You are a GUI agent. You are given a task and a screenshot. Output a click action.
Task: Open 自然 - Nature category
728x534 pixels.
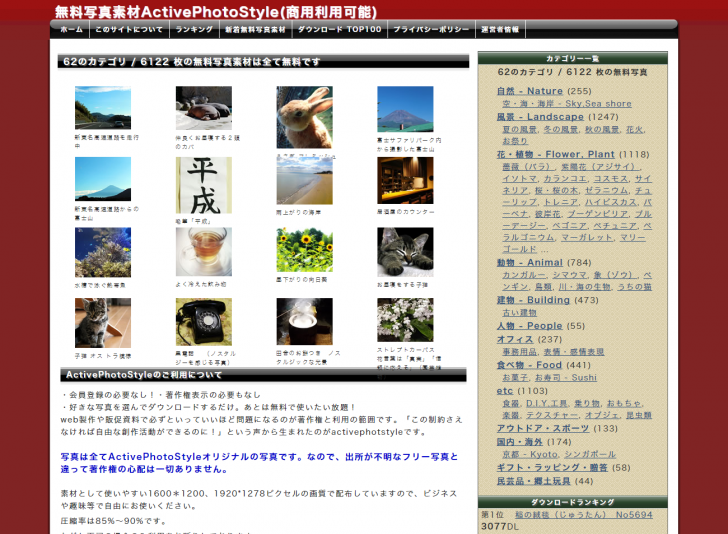[529, 91]
